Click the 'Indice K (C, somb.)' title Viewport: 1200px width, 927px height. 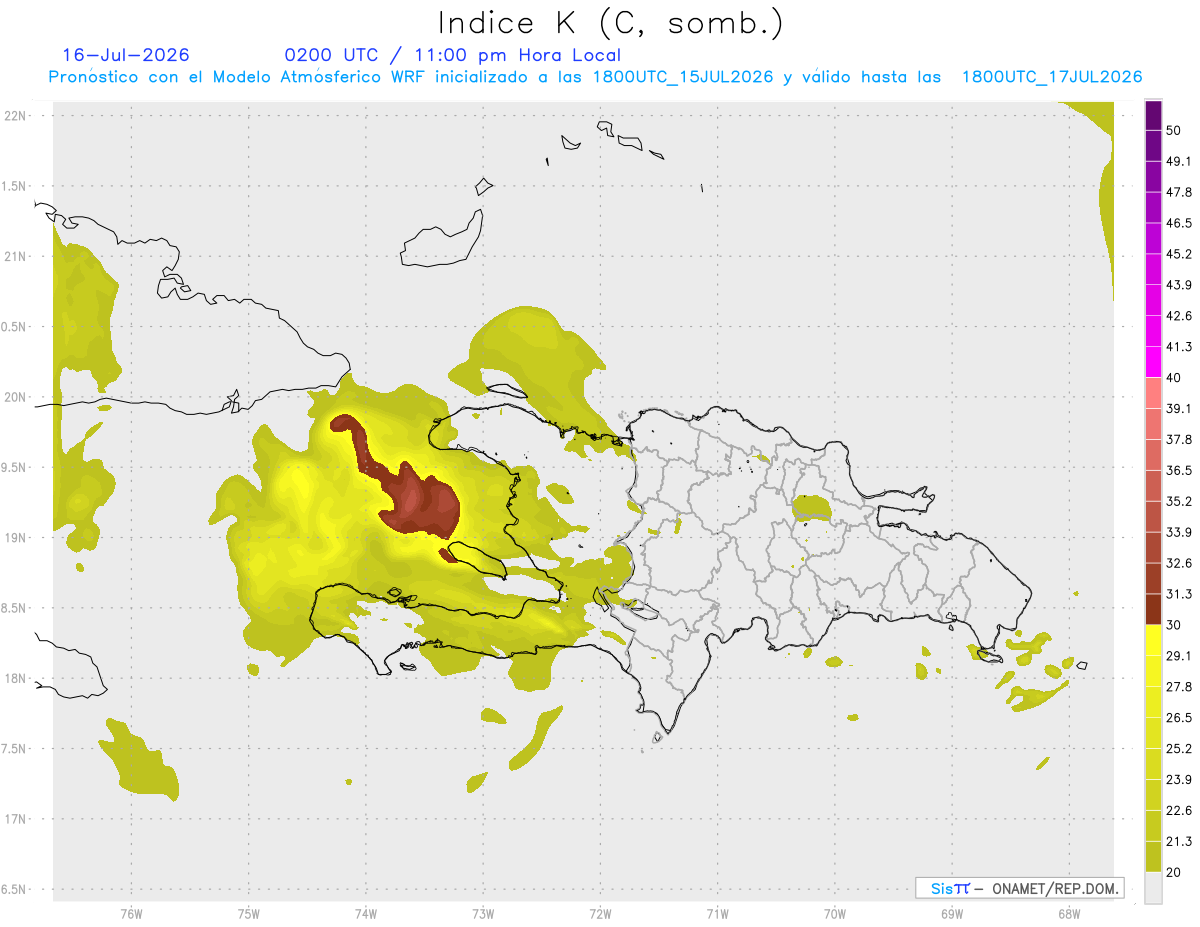[610, 23]
